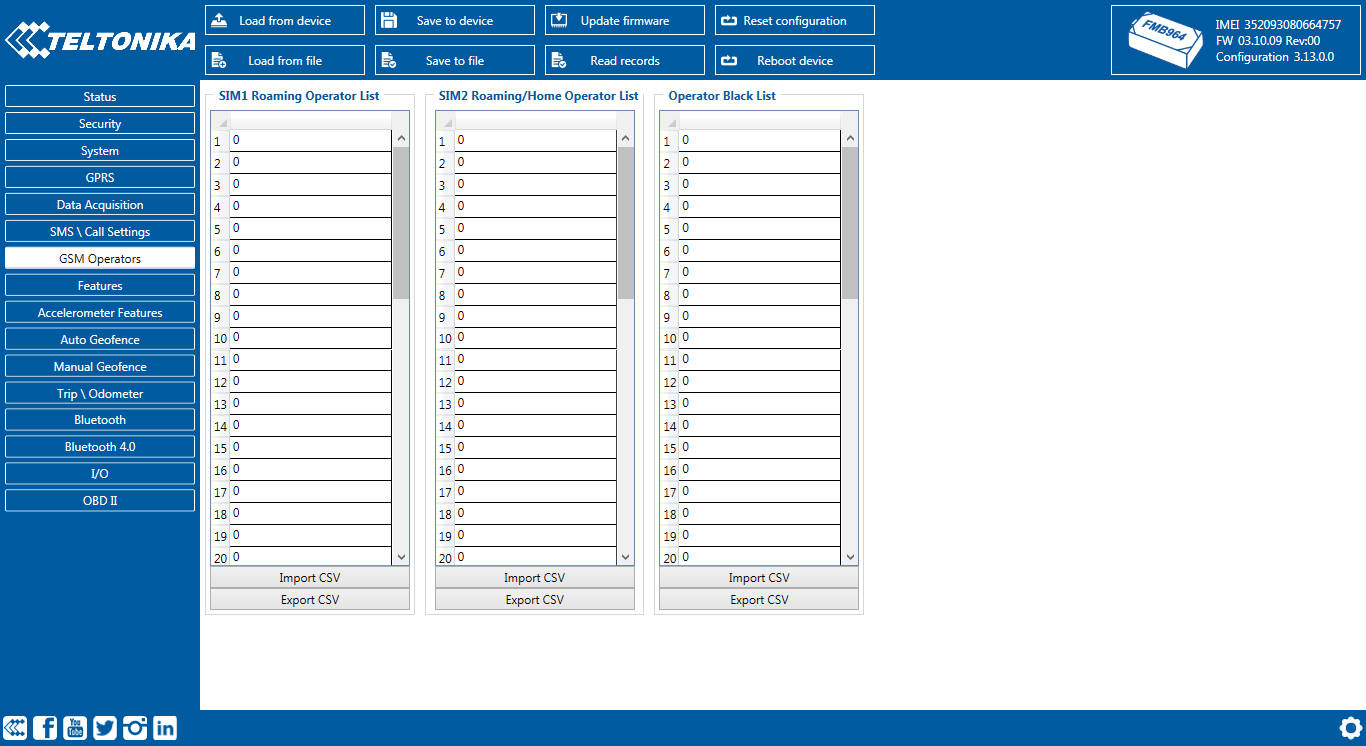Open settings gear in bottom corner
This screenshot has width=1366, height=746.
click(1350, 728)
